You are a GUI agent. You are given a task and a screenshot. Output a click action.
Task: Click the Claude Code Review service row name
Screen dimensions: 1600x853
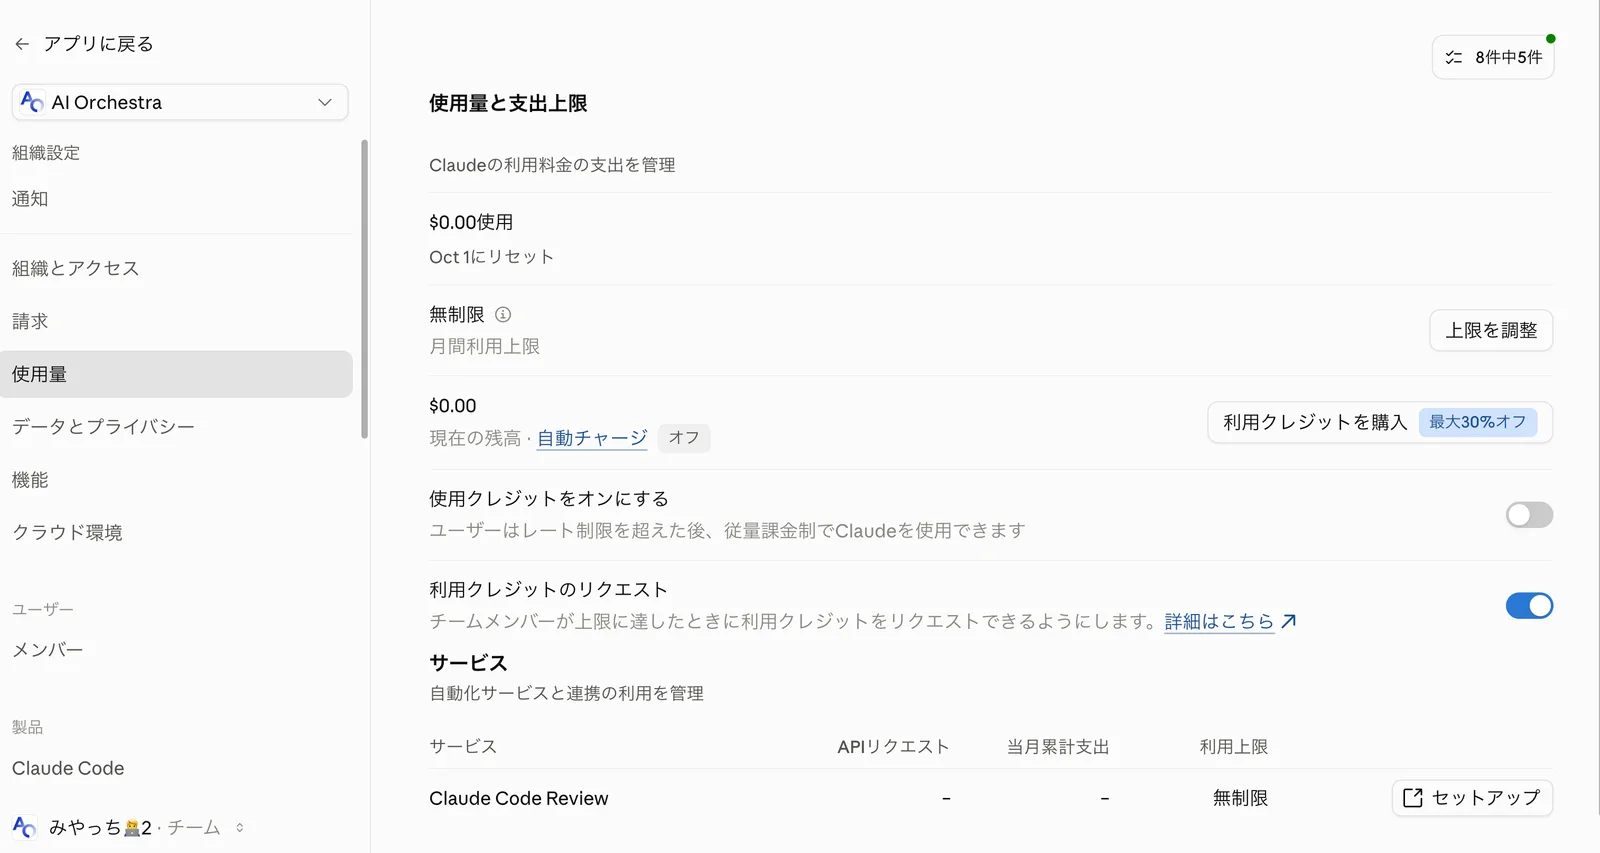(x=519, y=798)
